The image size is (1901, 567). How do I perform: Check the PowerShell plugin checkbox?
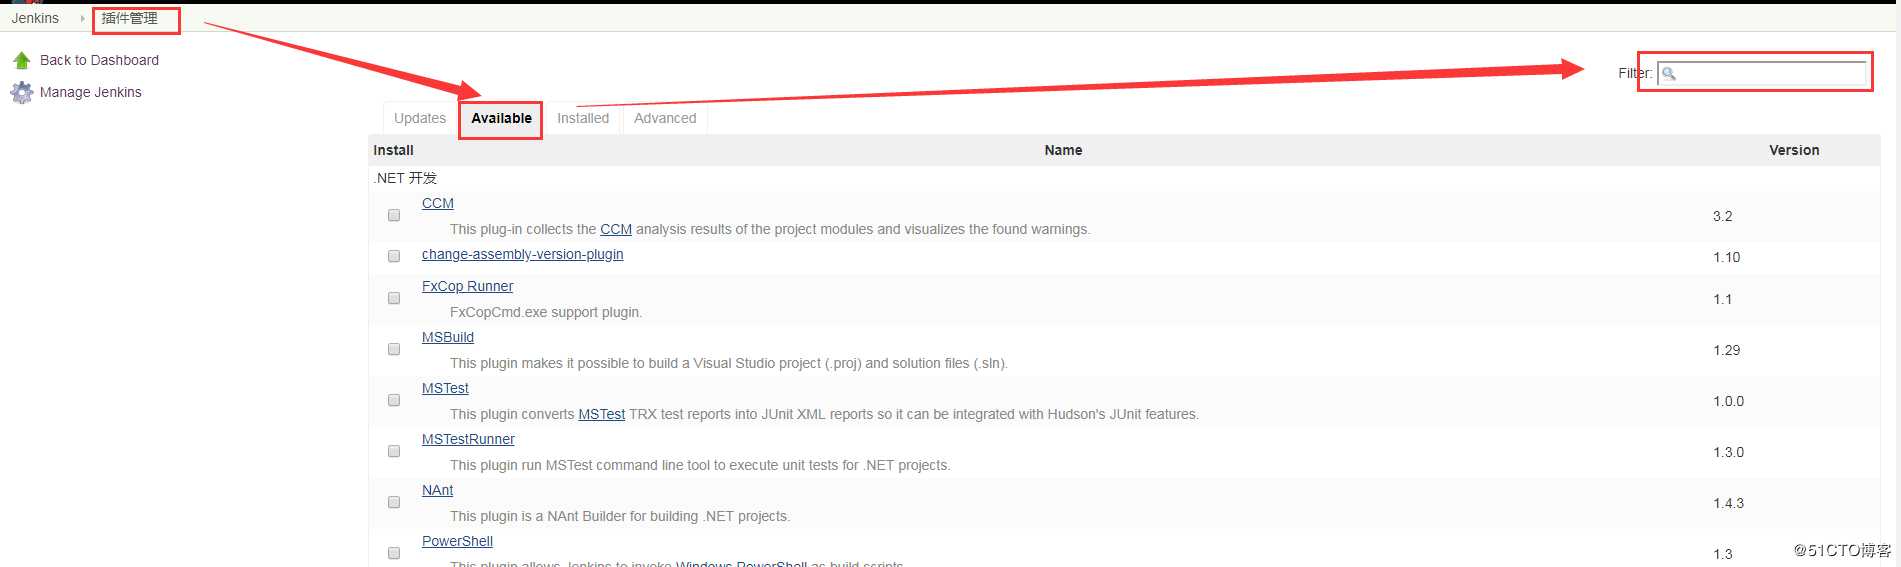tap(394, 553)
